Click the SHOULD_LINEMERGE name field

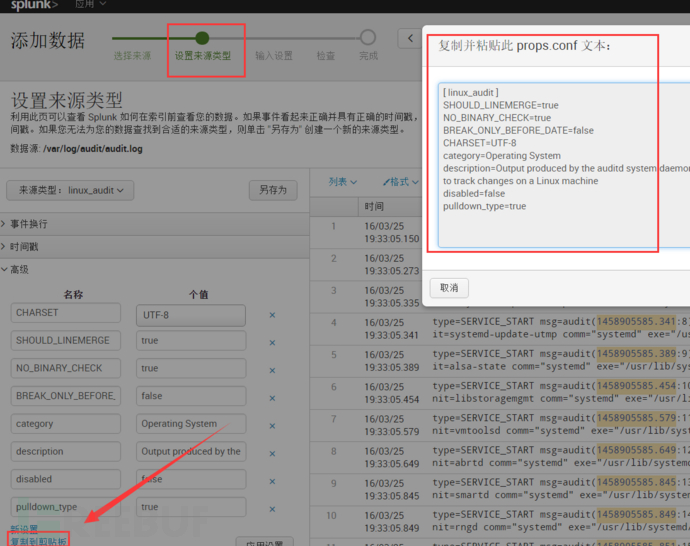pos(66,341)
